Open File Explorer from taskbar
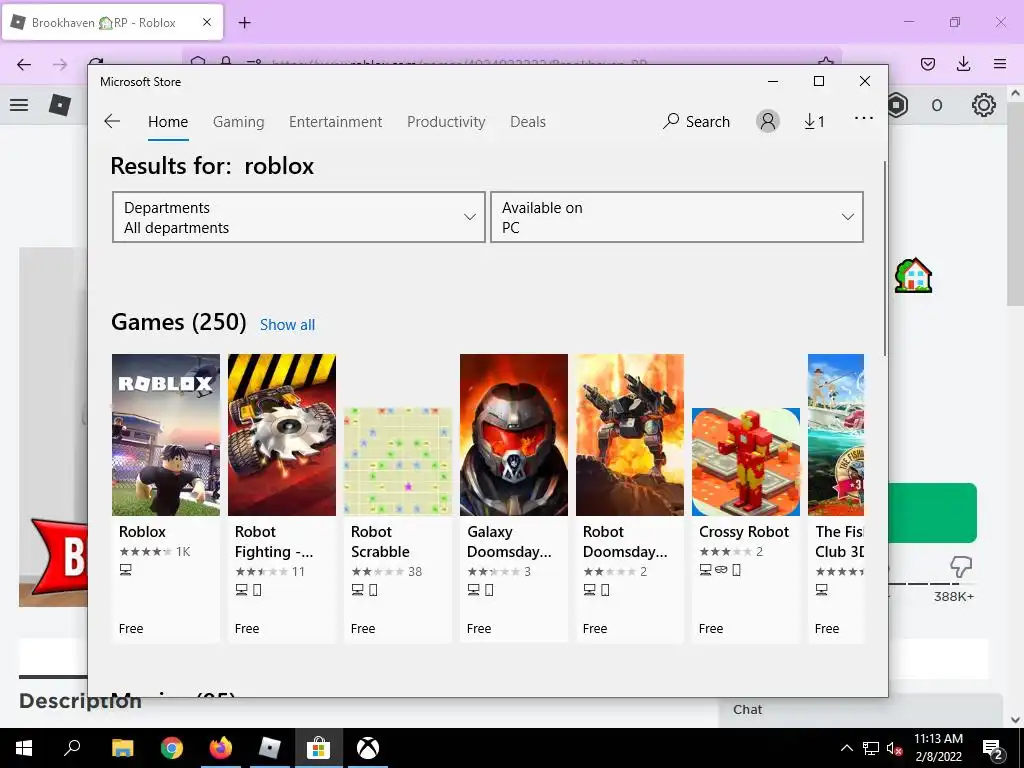The width and height of the screenshot is (1024, 768). [122, 748]
